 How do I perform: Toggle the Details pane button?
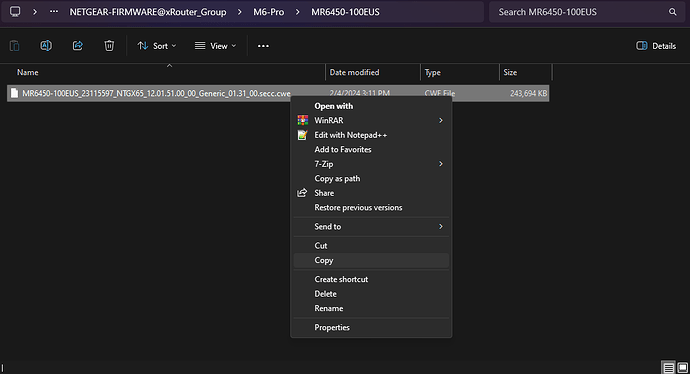pyautogui.click(x=656, y=46)
